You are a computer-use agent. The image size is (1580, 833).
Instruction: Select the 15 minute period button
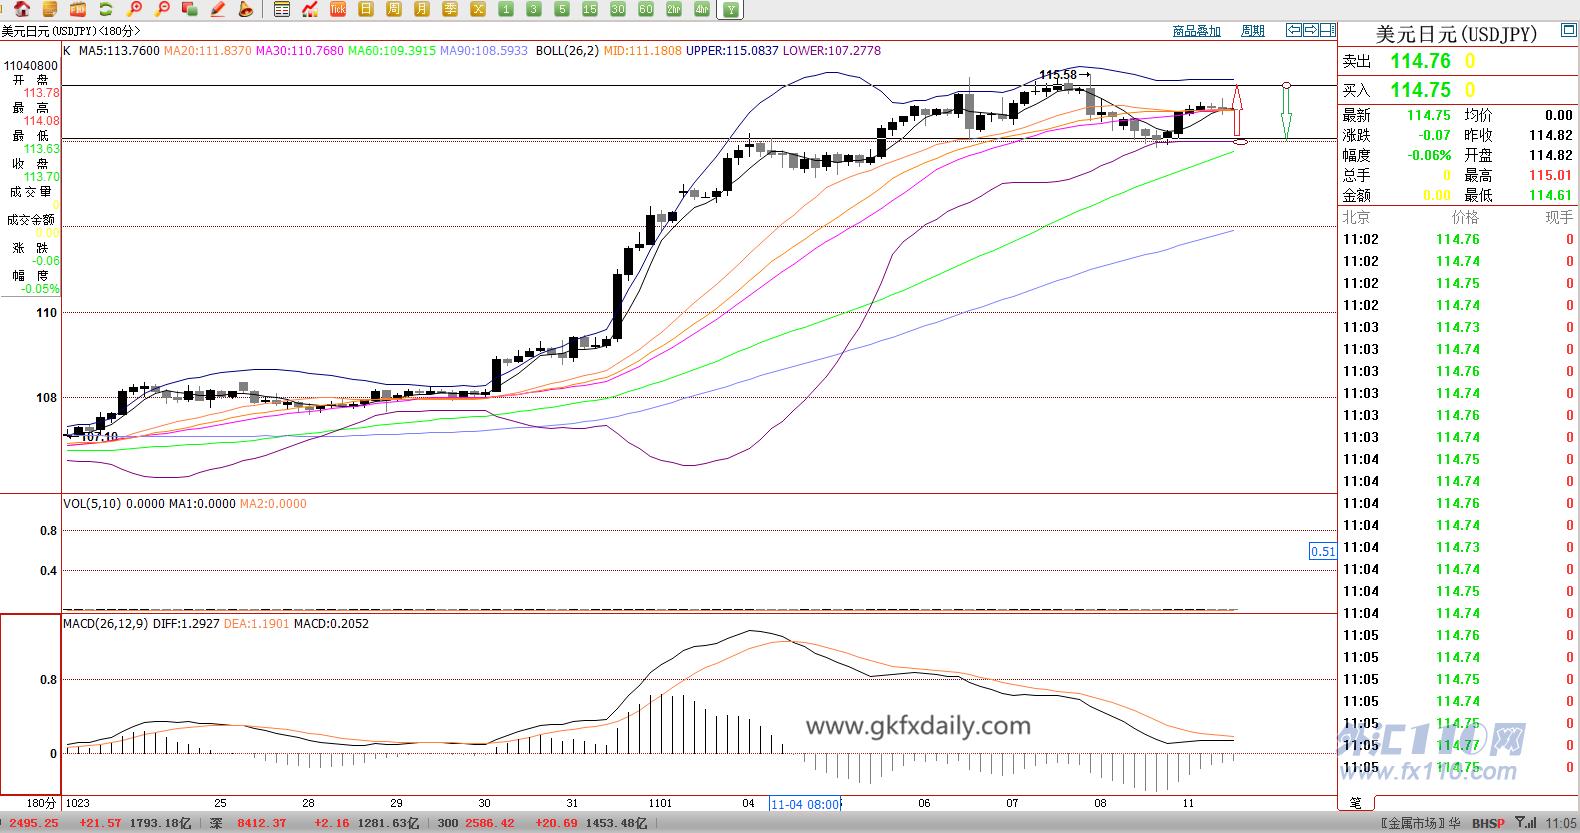(590, 9)
